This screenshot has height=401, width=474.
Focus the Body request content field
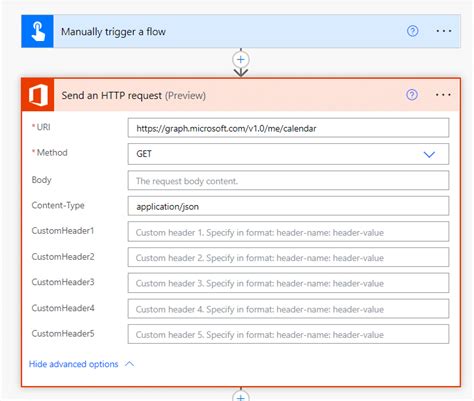288,181
